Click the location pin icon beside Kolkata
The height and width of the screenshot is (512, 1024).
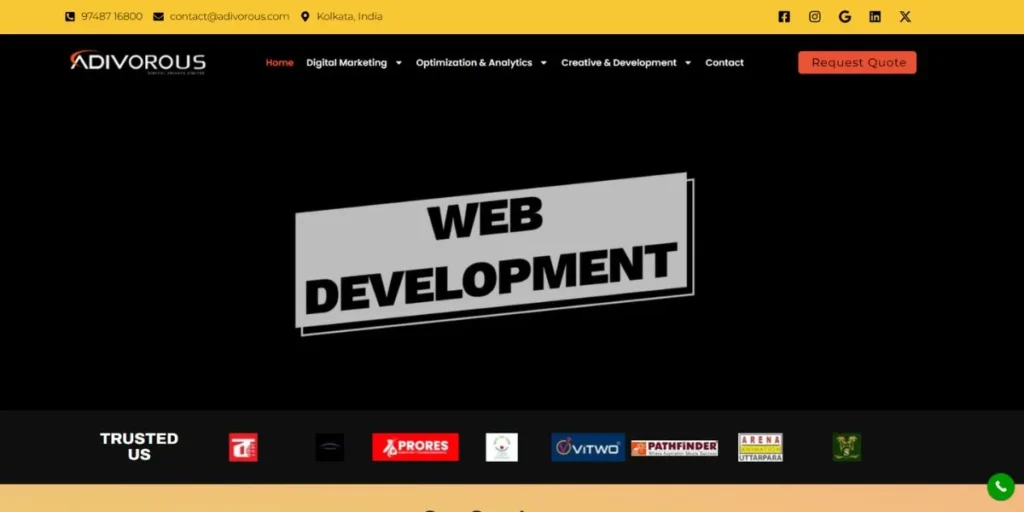point(304,17)
